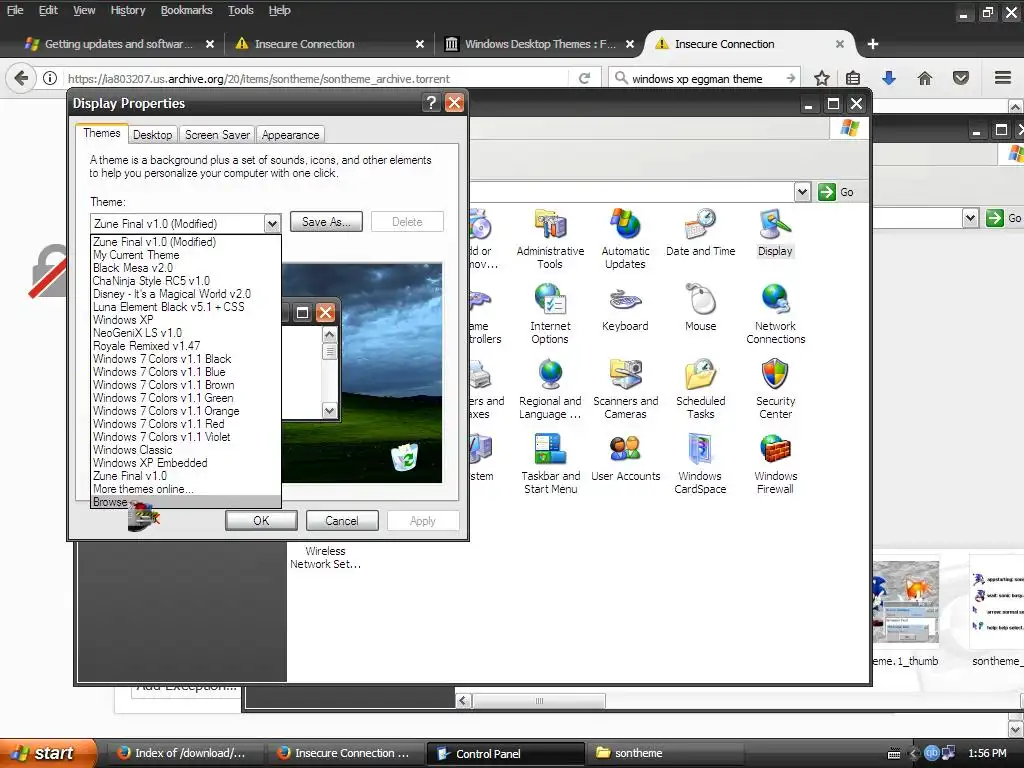Image resolution: width=1024 pixels, height=768 pixels.
Task: Open Wireless Network Setup item
Action: [x=325, y=557]
